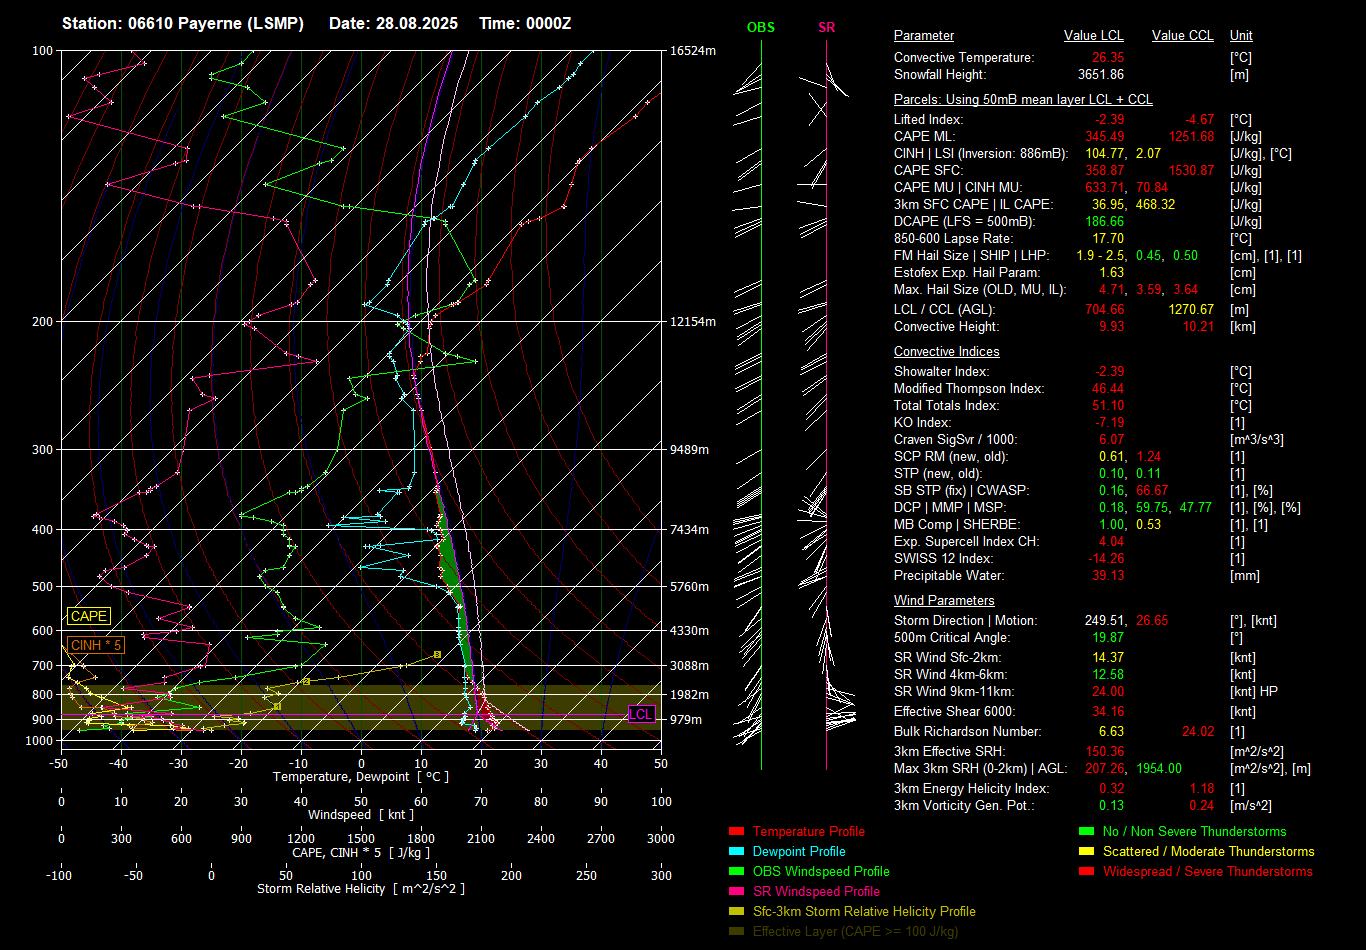Click the green OBS Windspeed Profile swatch
1366x950 pixels.
point(737,872)
